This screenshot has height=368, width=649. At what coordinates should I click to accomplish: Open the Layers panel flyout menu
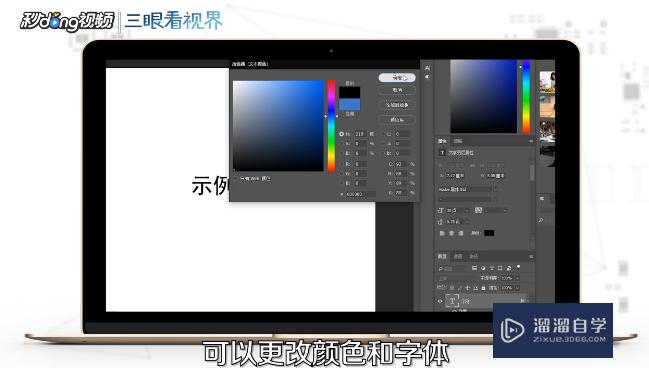click(531, 256)
